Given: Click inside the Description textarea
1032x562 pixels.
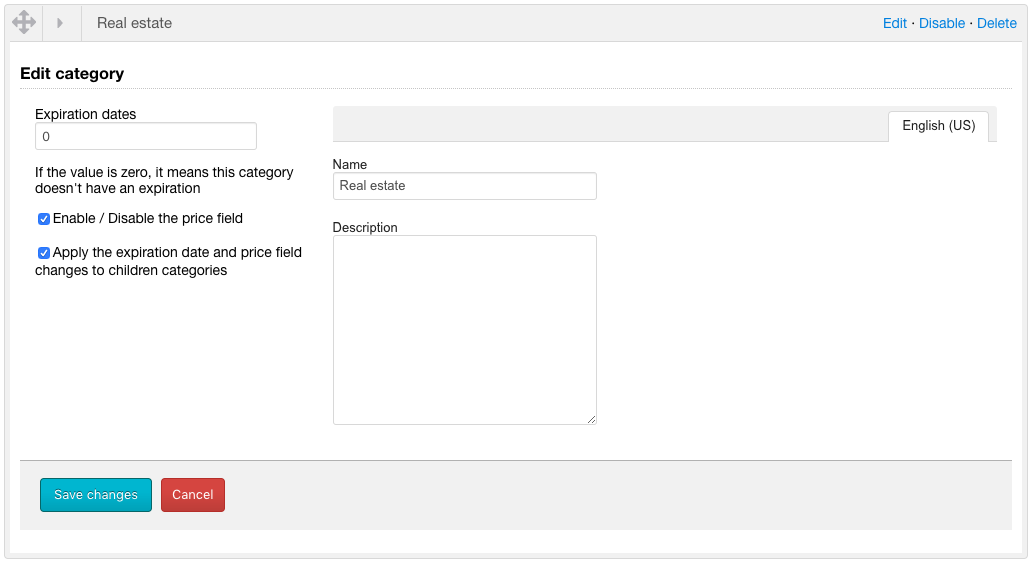Looking at the screenshot, I should (x=465, y=330).
